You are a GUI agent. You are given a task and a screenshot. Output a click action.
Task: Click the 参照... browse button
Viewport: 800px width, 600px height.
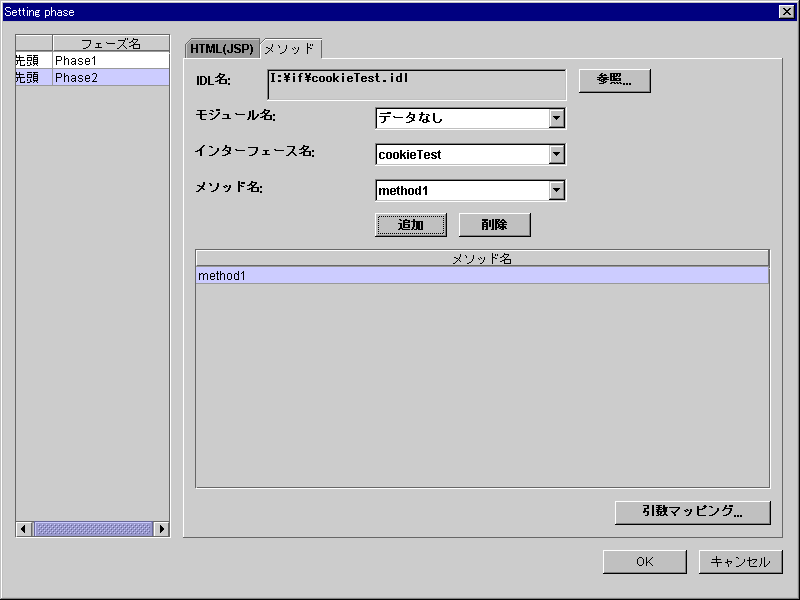pyautogui.click(x=613, y=80)
